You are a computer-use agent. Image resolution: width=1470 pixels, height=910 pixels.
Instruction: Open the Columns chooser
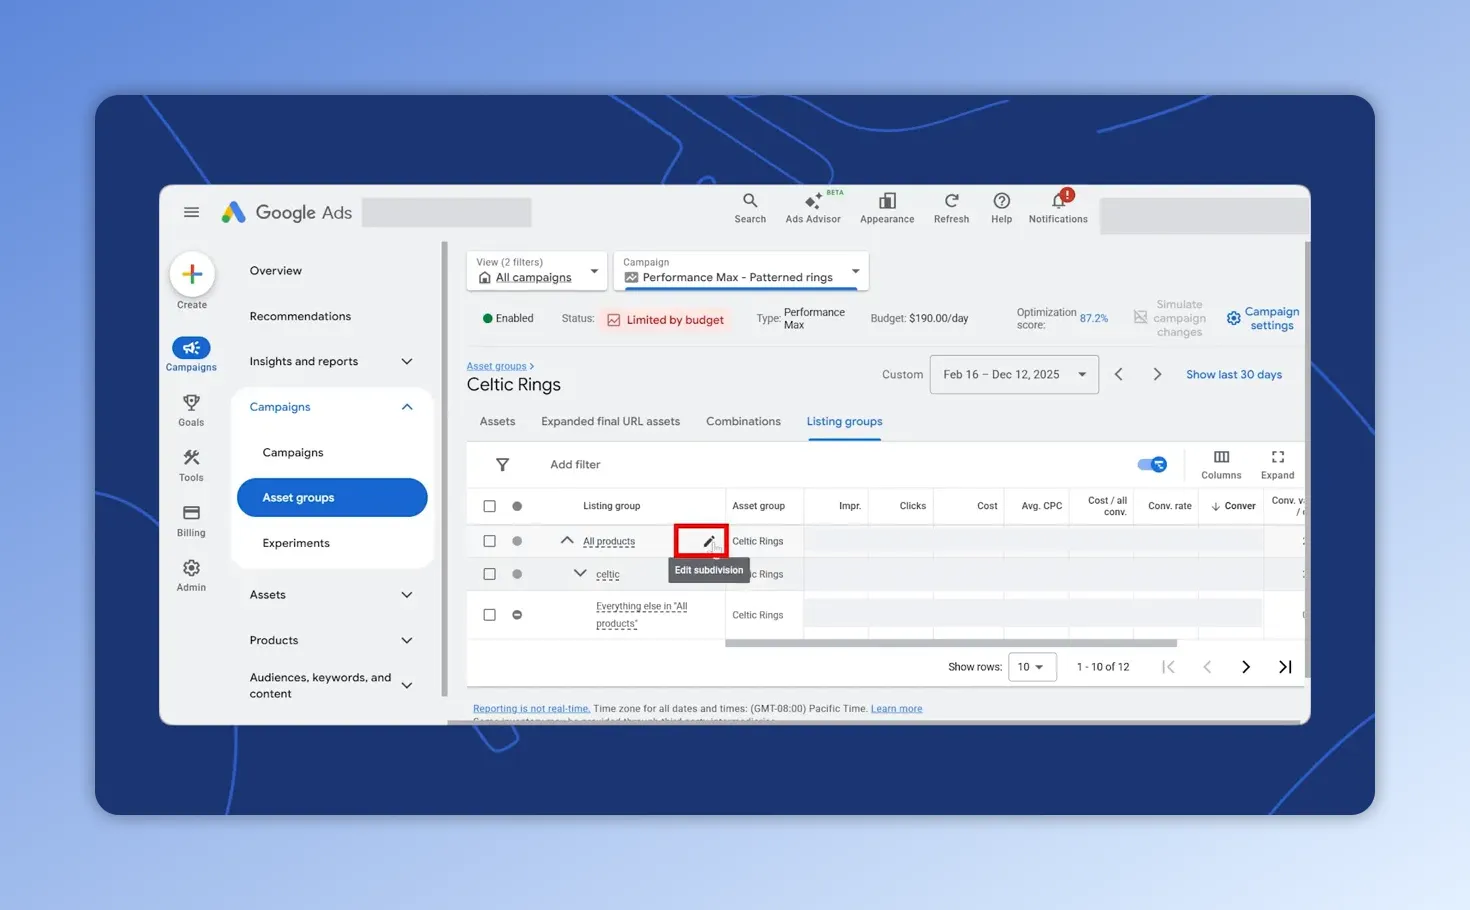(1221, 465)
